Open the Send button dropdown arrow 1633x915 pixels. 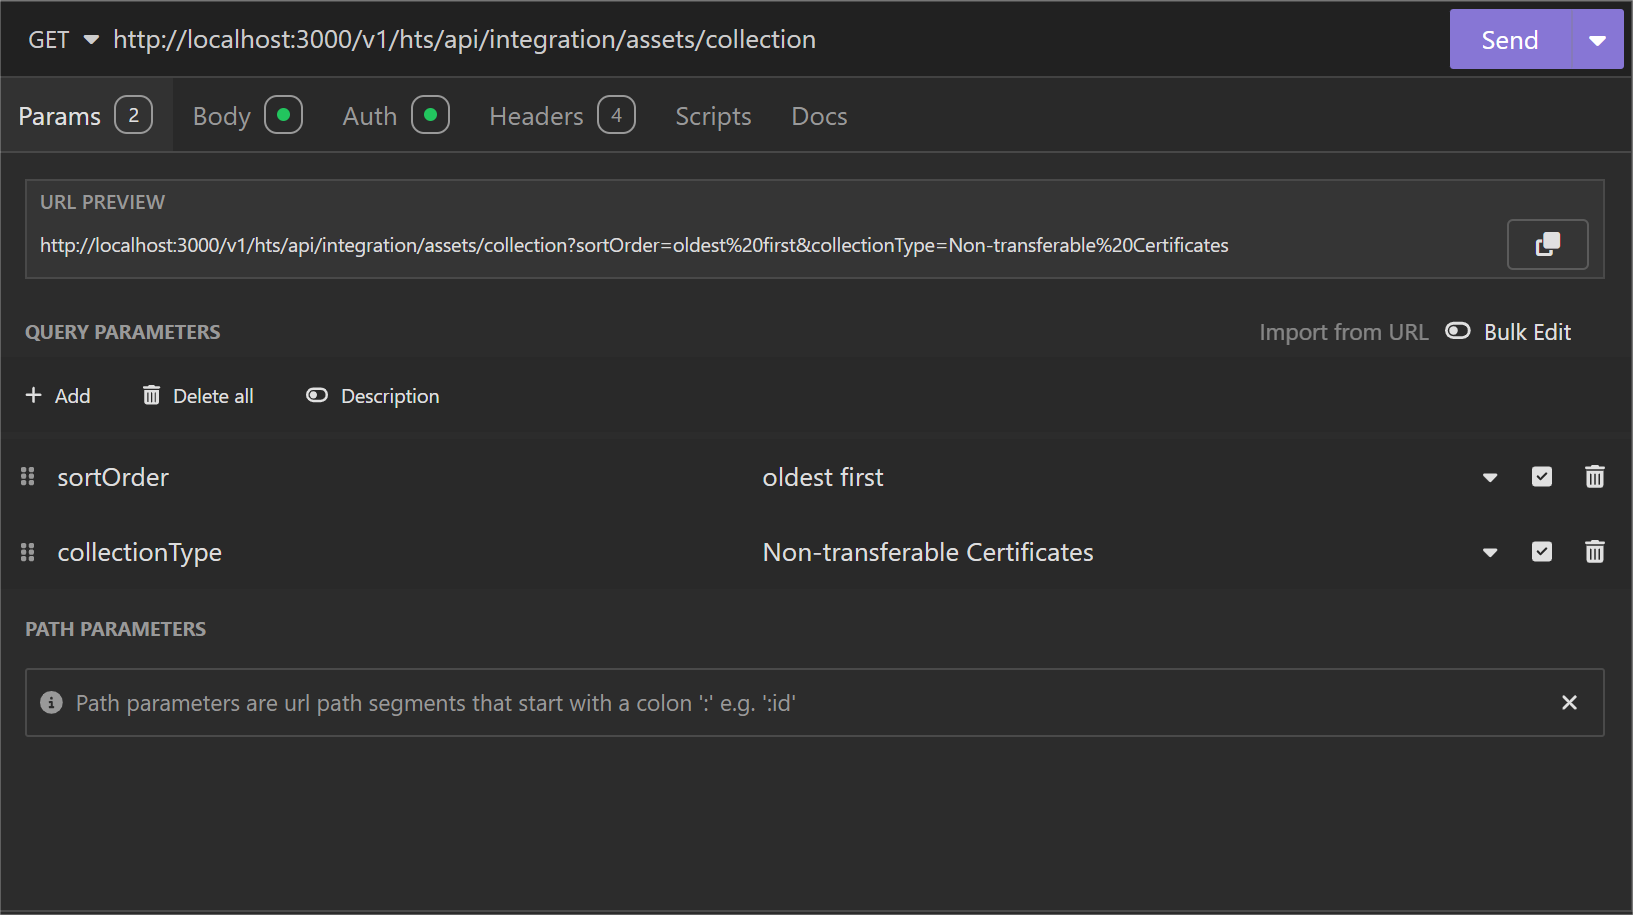pyautogui.click(x=1597, y=39)
